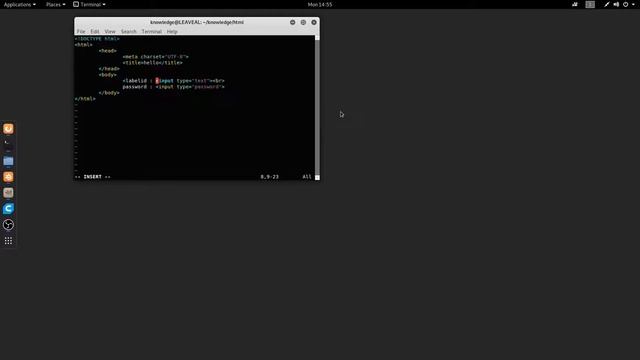Click the closing body tag
This screenshot has height=360, width=640.
[x=109, y=93]
